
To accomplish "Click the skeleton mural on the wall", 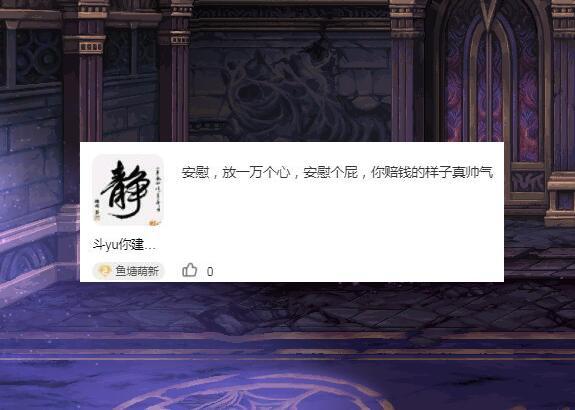I will coord(290,90).
